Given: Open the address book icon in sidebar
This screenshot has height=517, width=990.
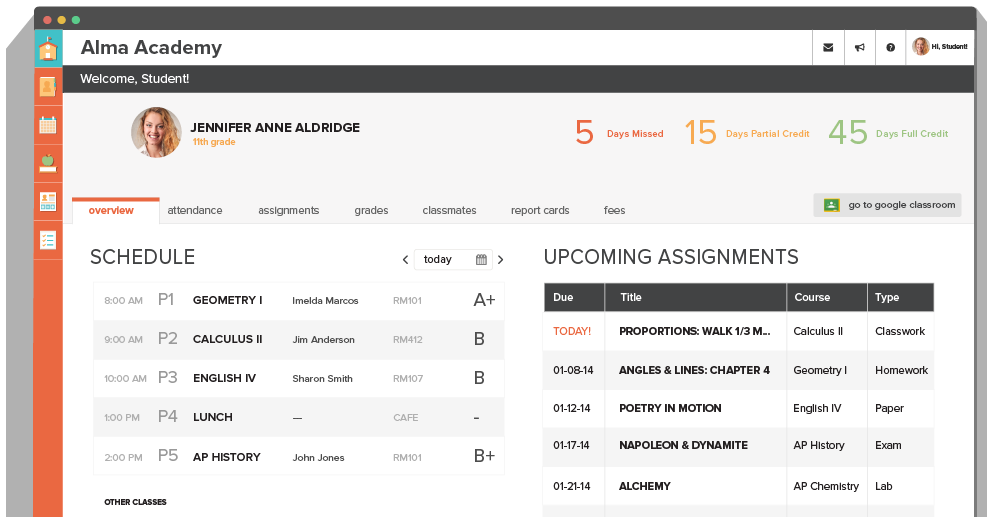Looking at the screenshot, I should coord(48,87).
